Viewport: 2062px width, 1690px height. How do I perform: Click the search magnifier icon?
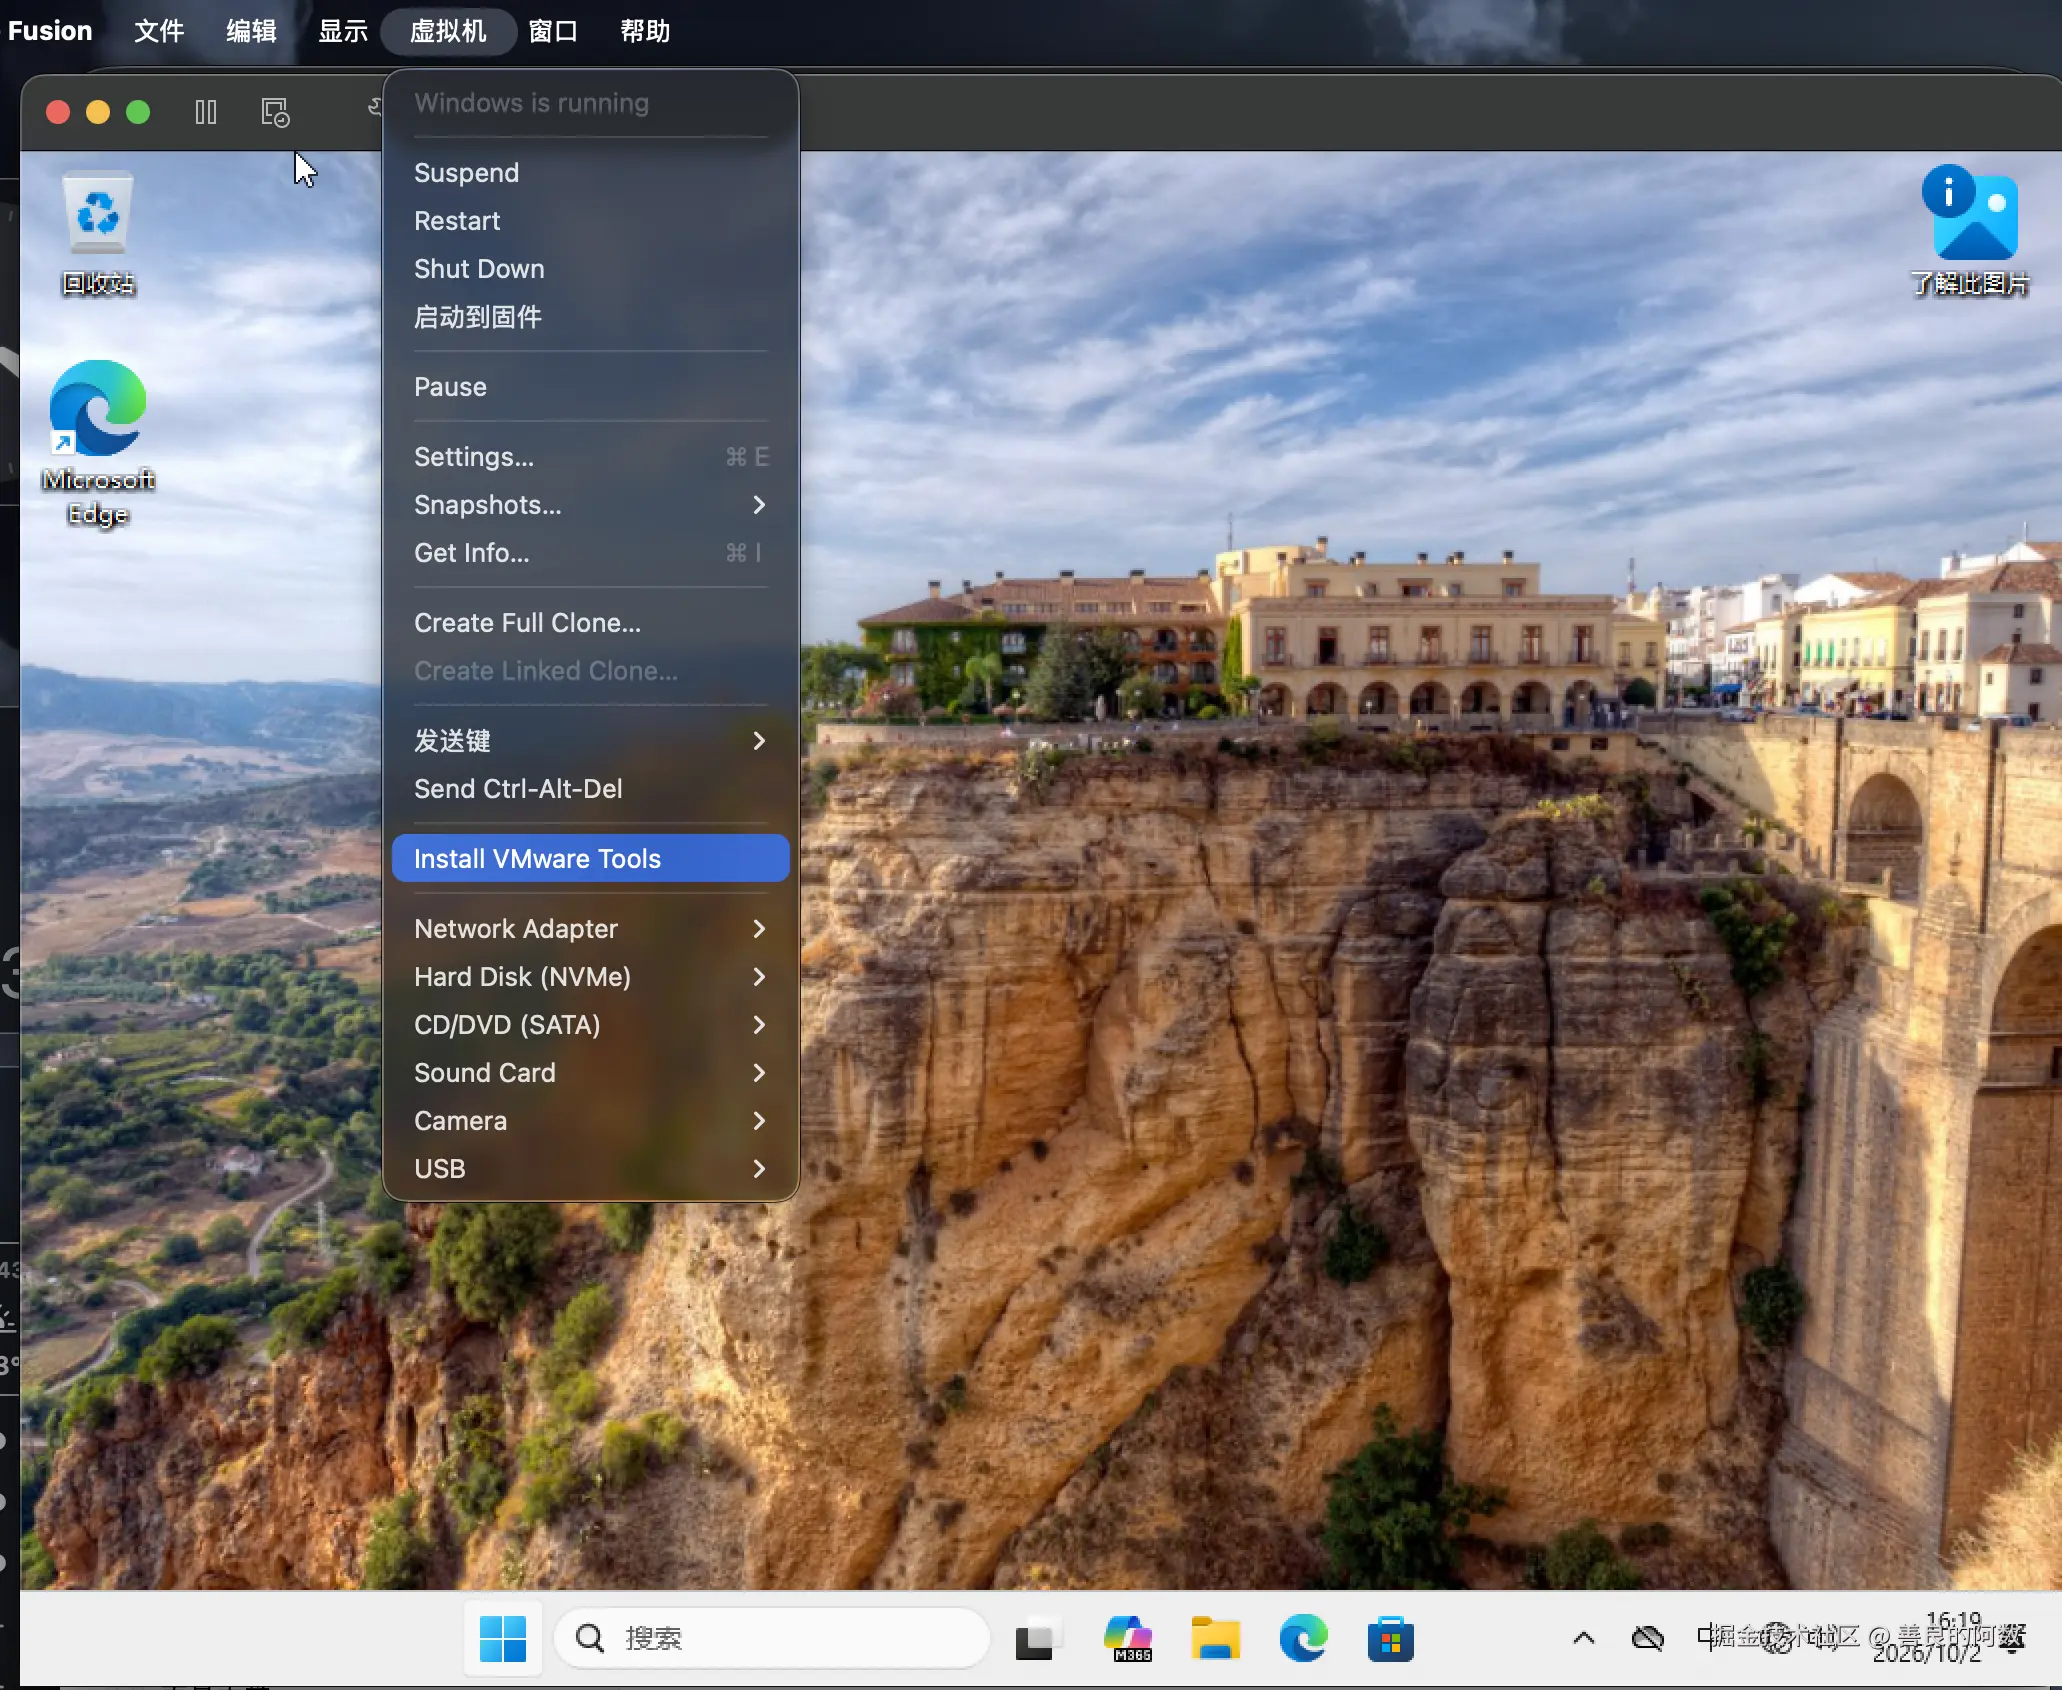click(x=590, y=1638)
